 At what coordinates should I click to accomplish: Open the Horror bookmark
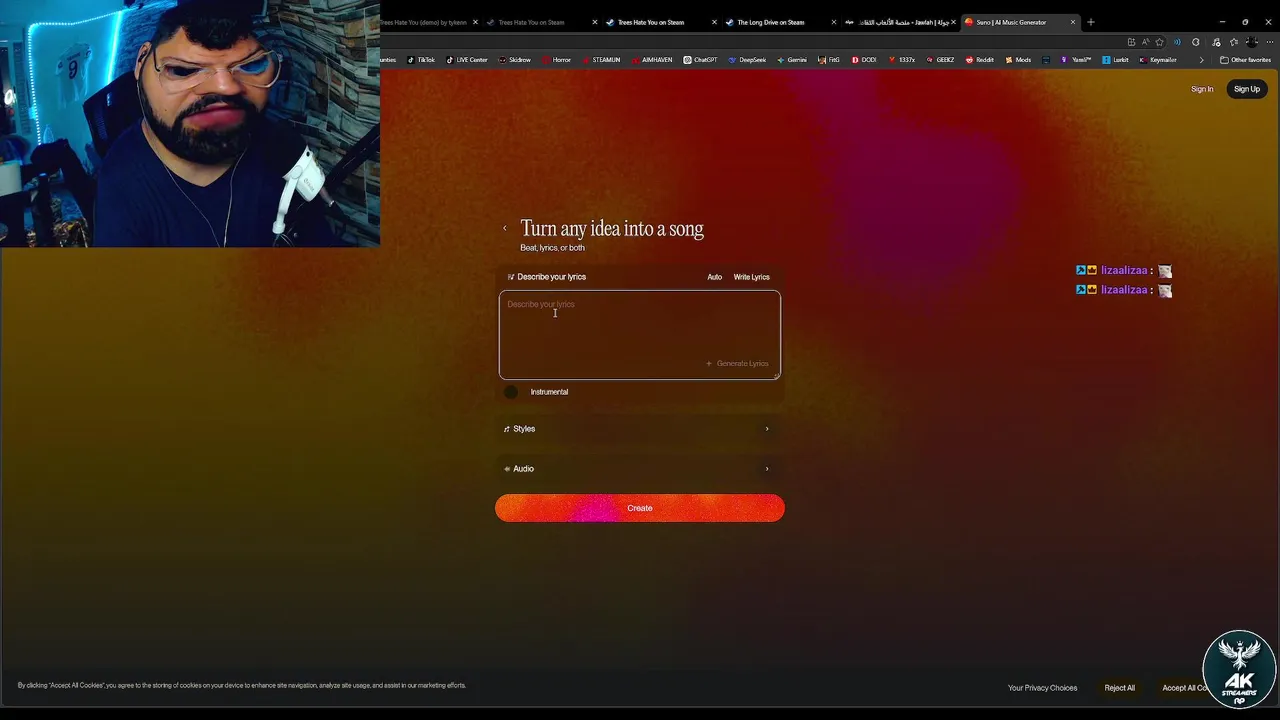point(557,60)
